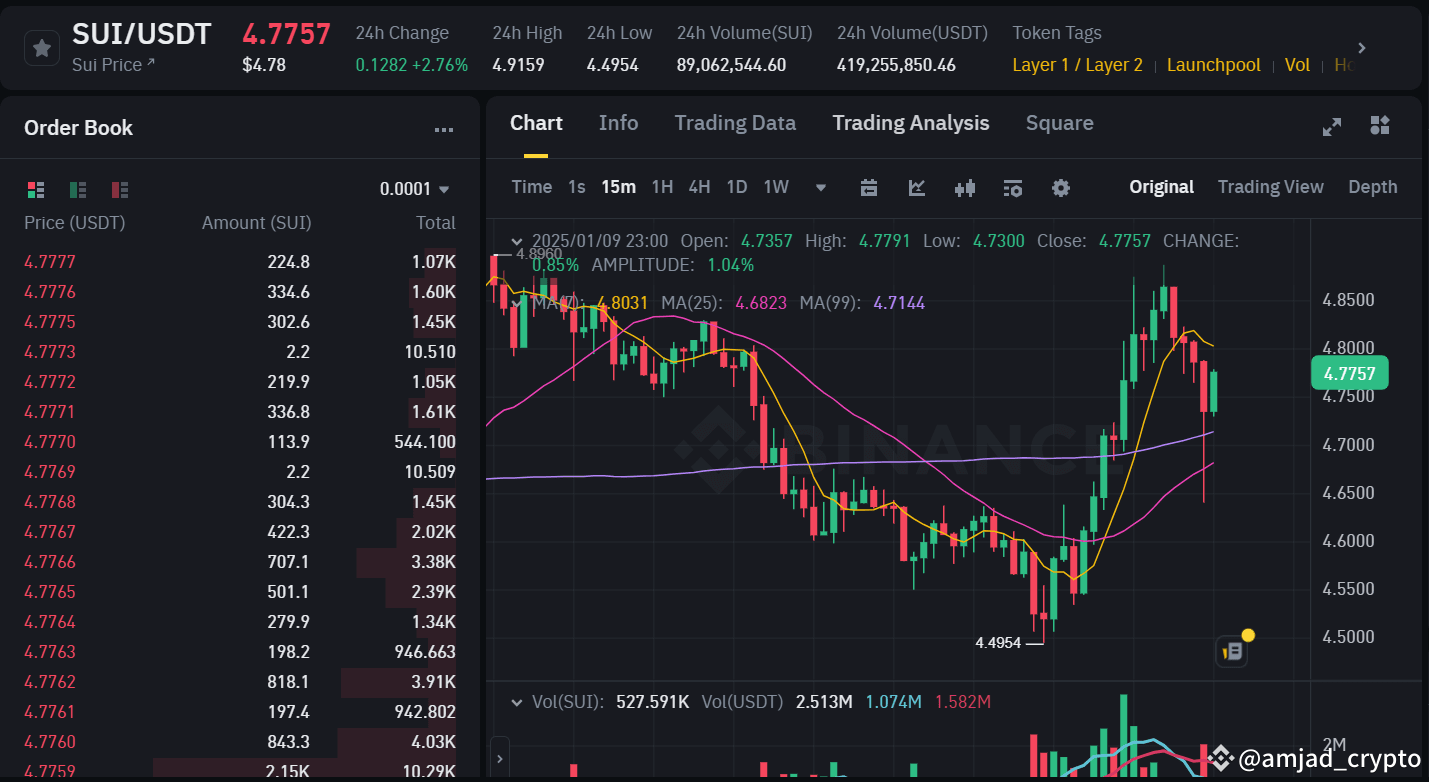Open chart display options icon
The image size is (1429, 782).
click(x=1013, y=188)
